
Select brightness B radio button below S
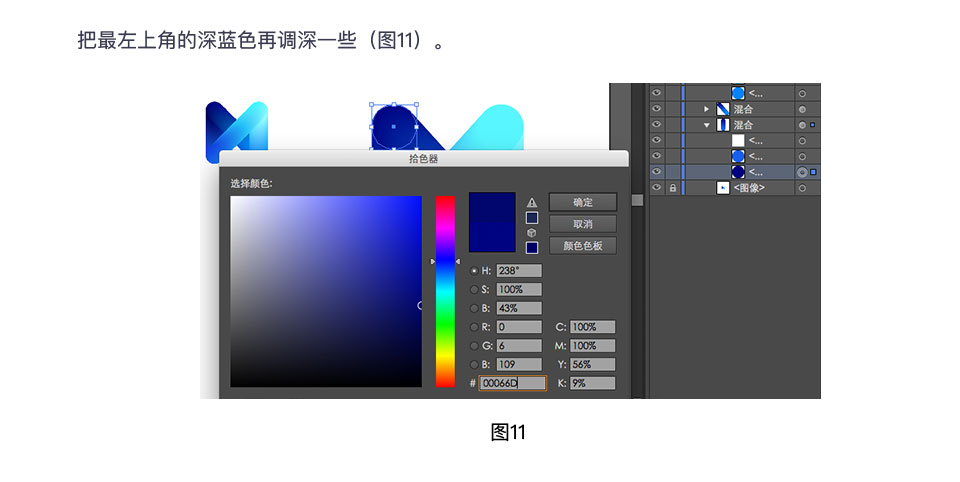[474, 308]
